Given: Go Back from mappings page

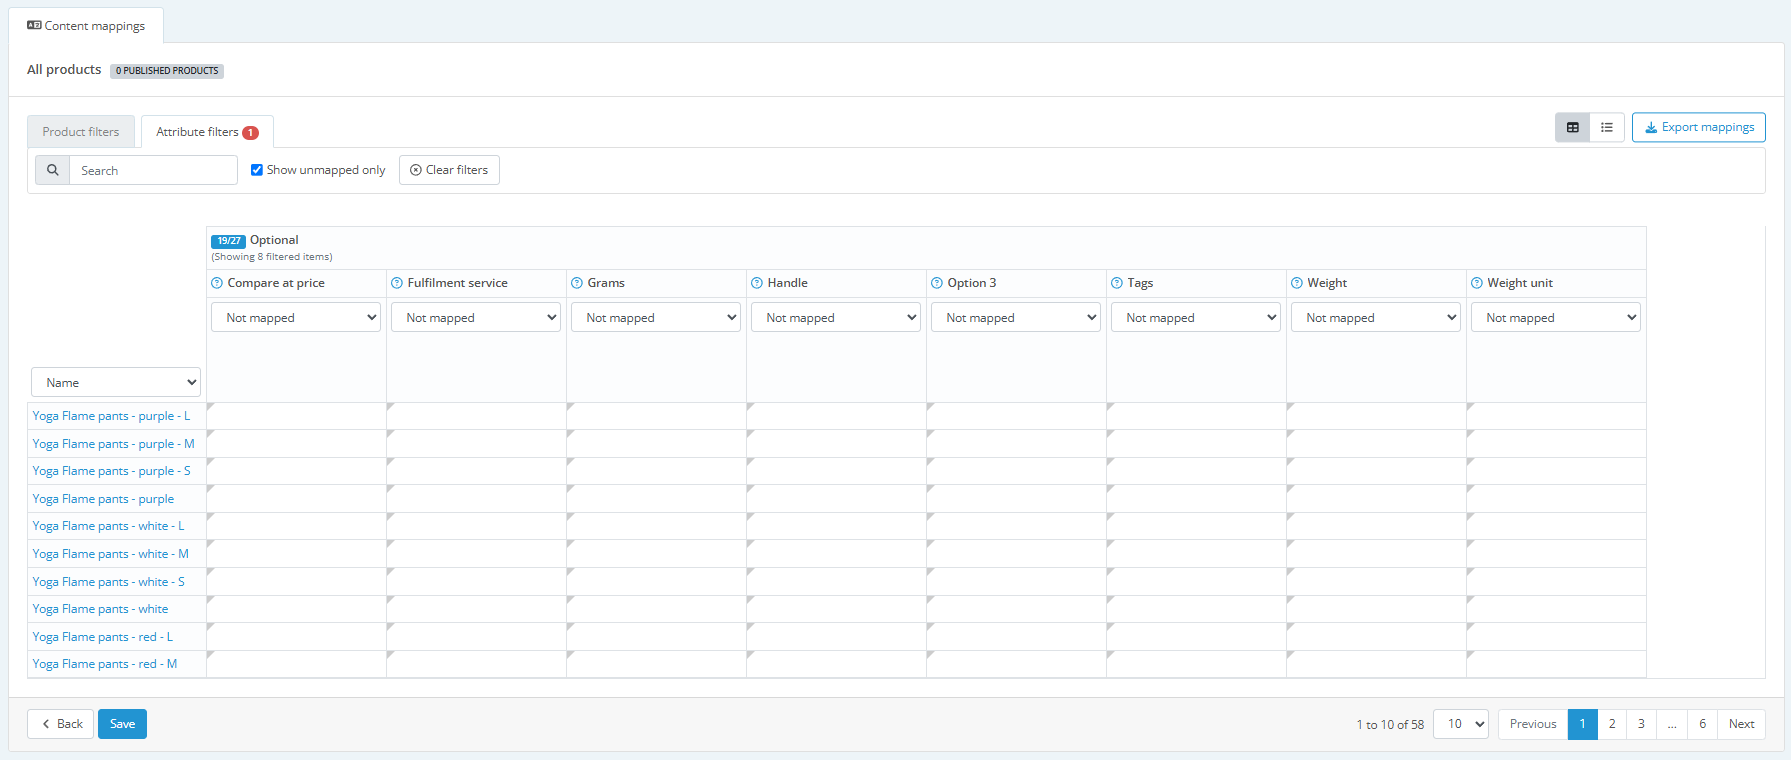Looking at the screenshot, I should pos(61,724).
